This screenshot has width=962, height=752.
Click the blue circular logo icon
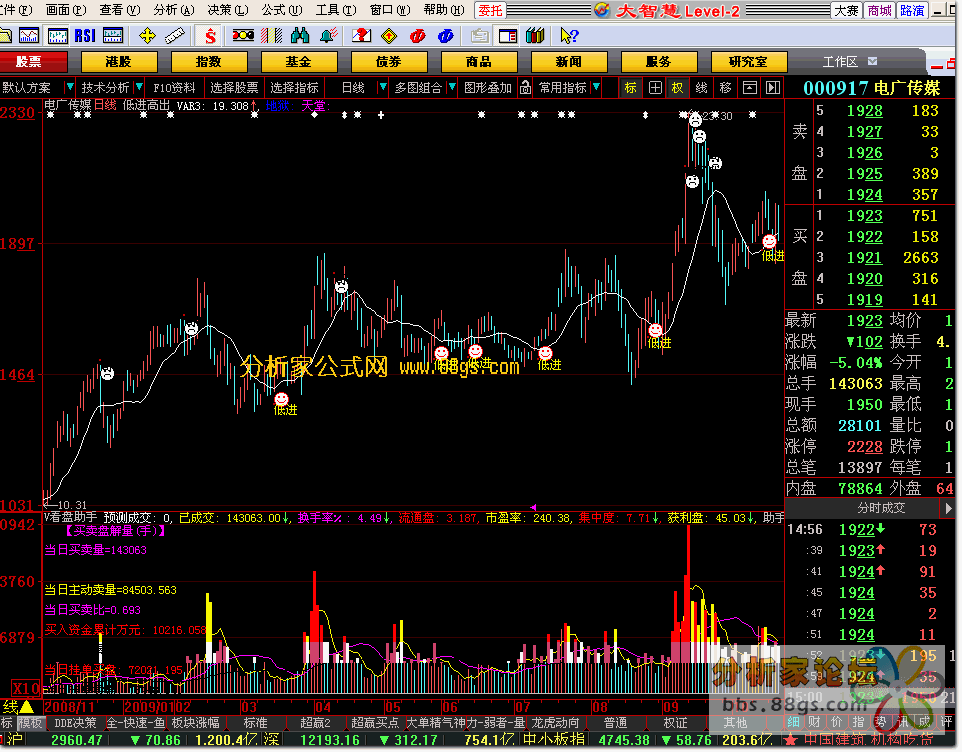445,36
